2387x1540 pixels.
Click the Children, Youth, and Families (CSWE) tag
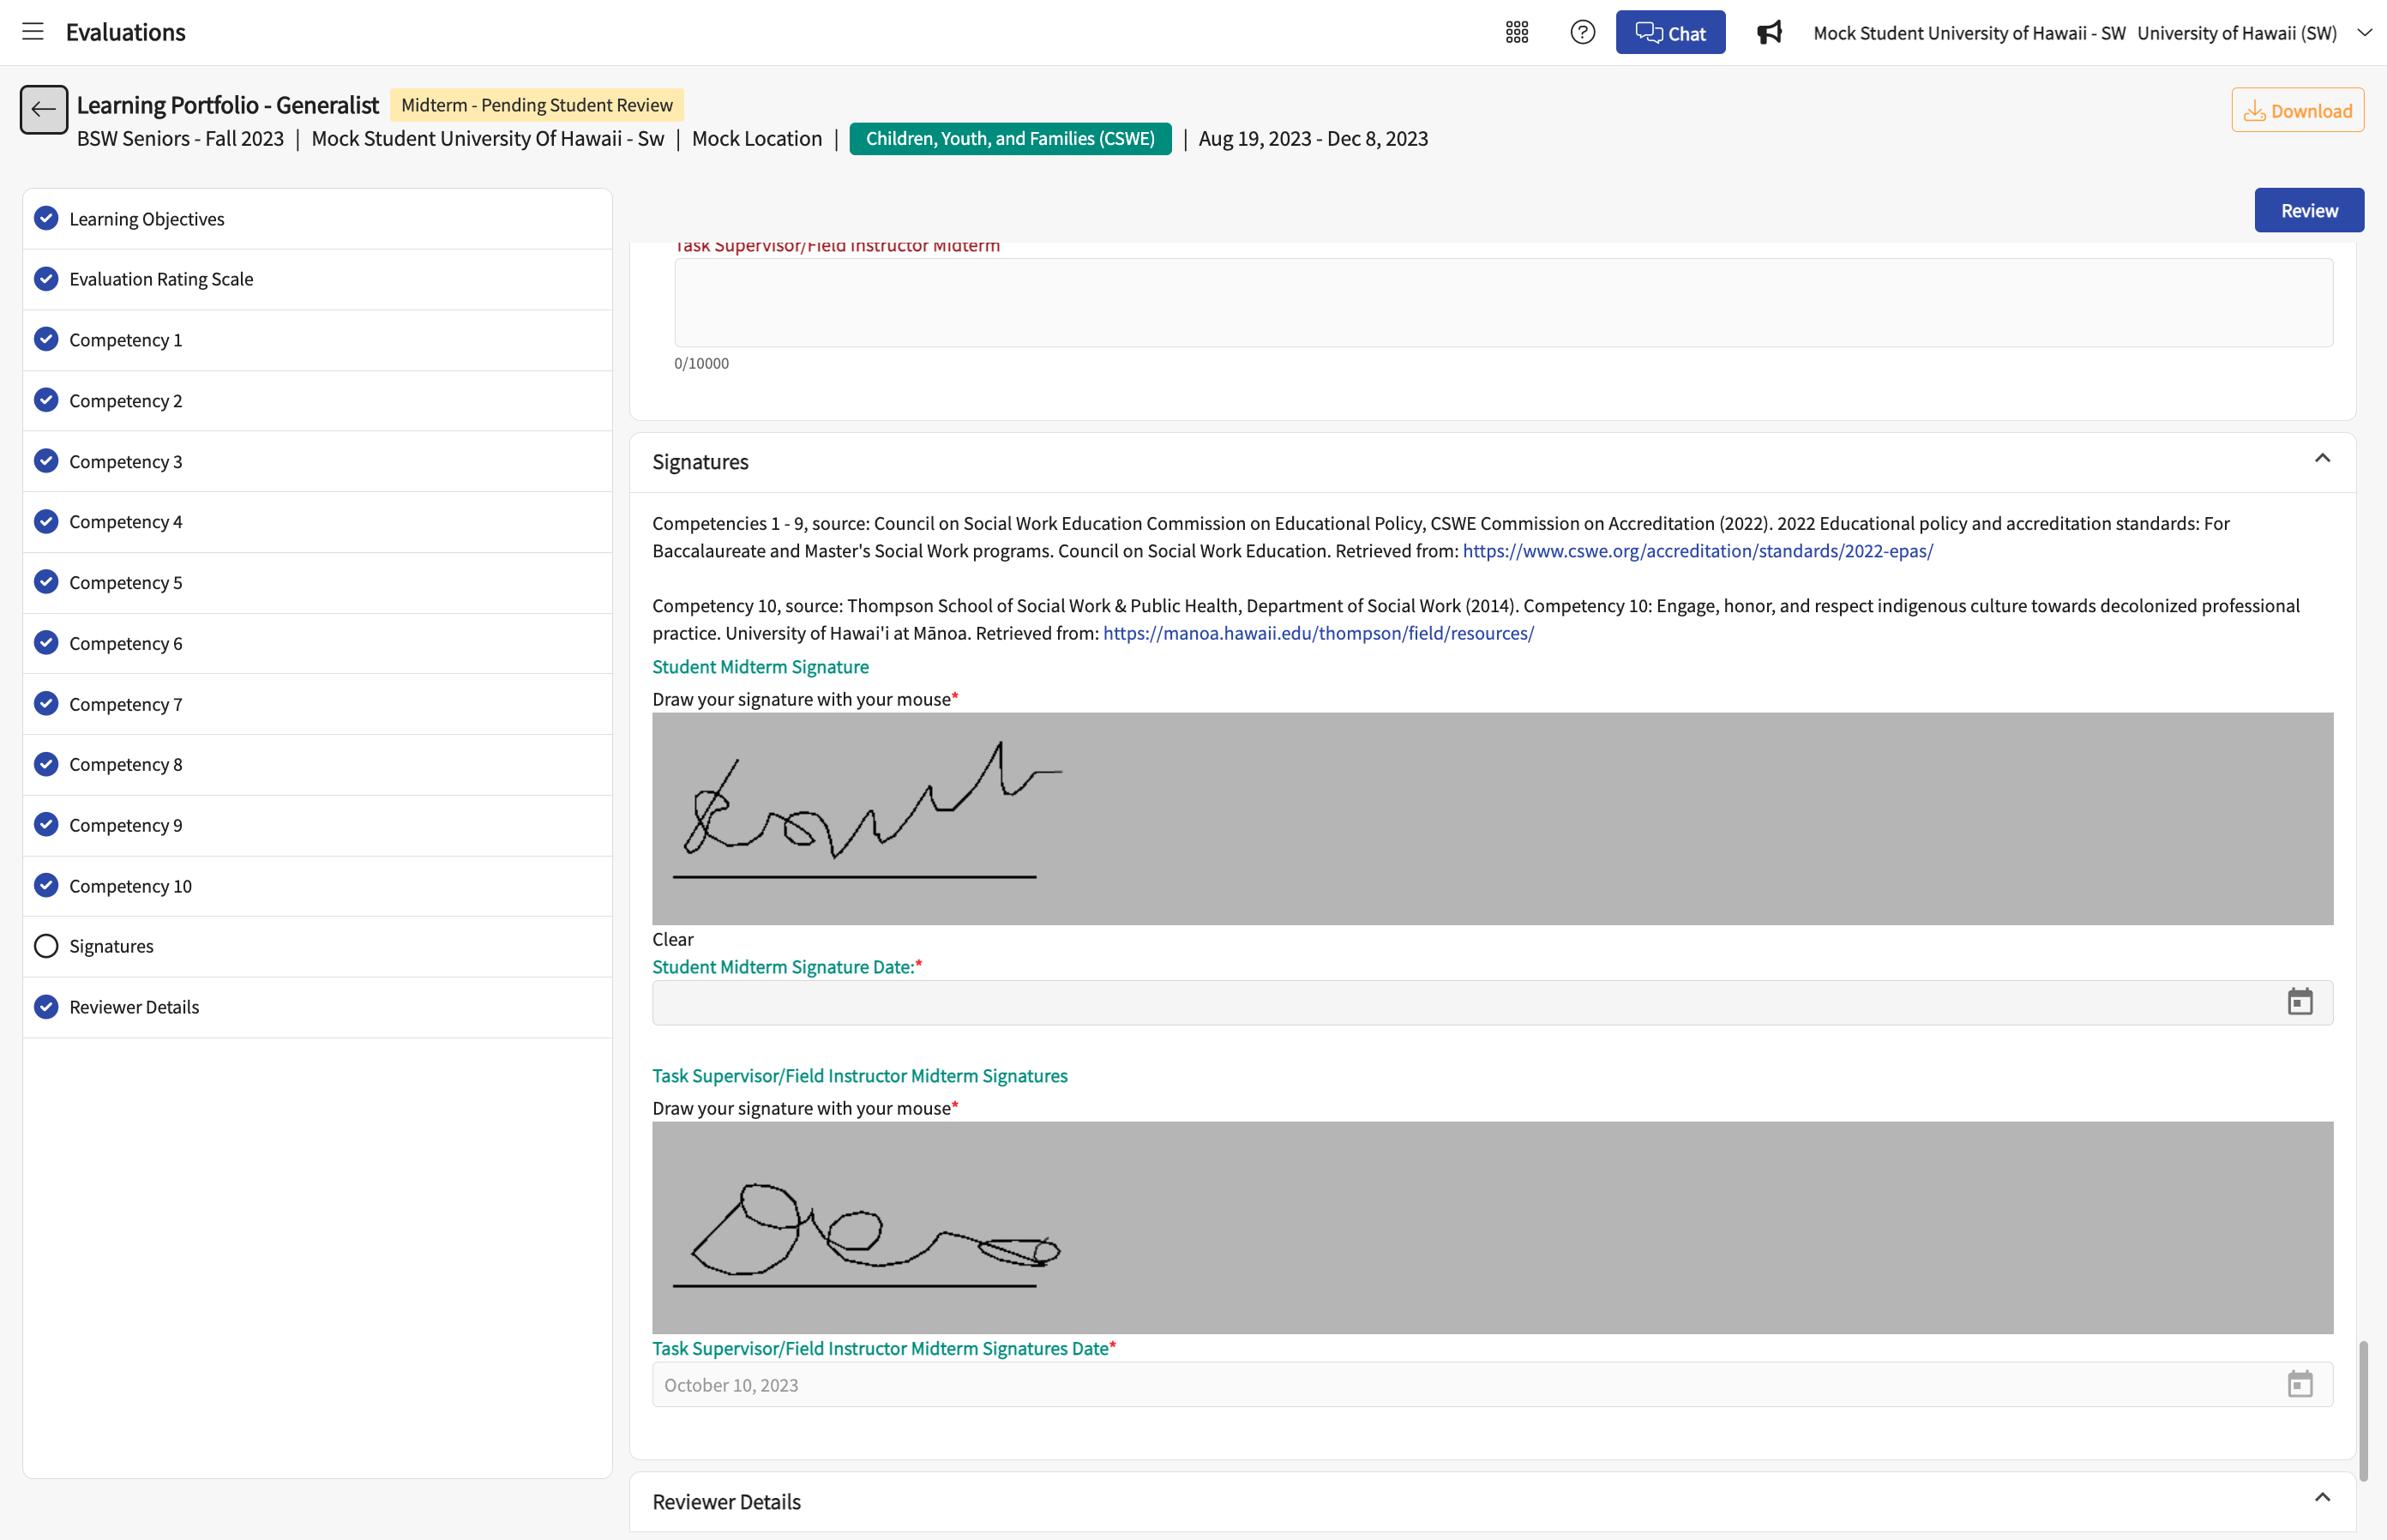pos(1010,138)
